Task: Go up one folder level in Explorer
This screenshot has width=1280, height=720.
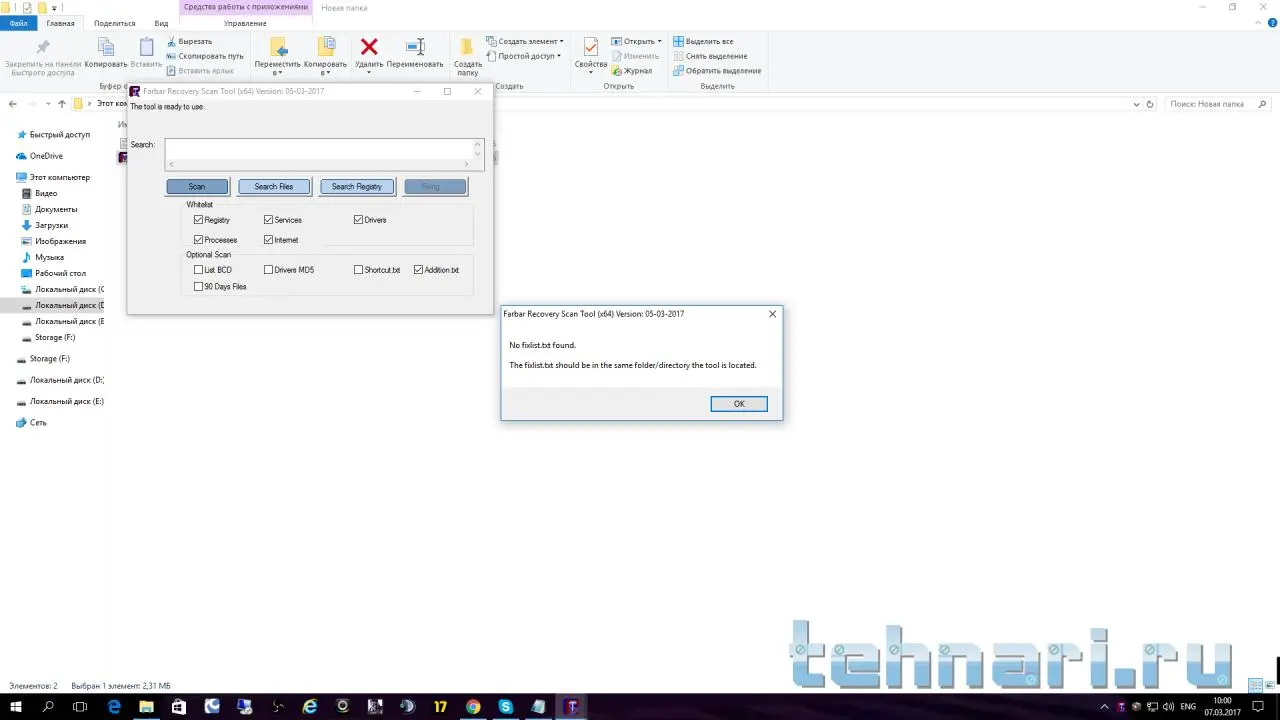Action: (61, 104)
